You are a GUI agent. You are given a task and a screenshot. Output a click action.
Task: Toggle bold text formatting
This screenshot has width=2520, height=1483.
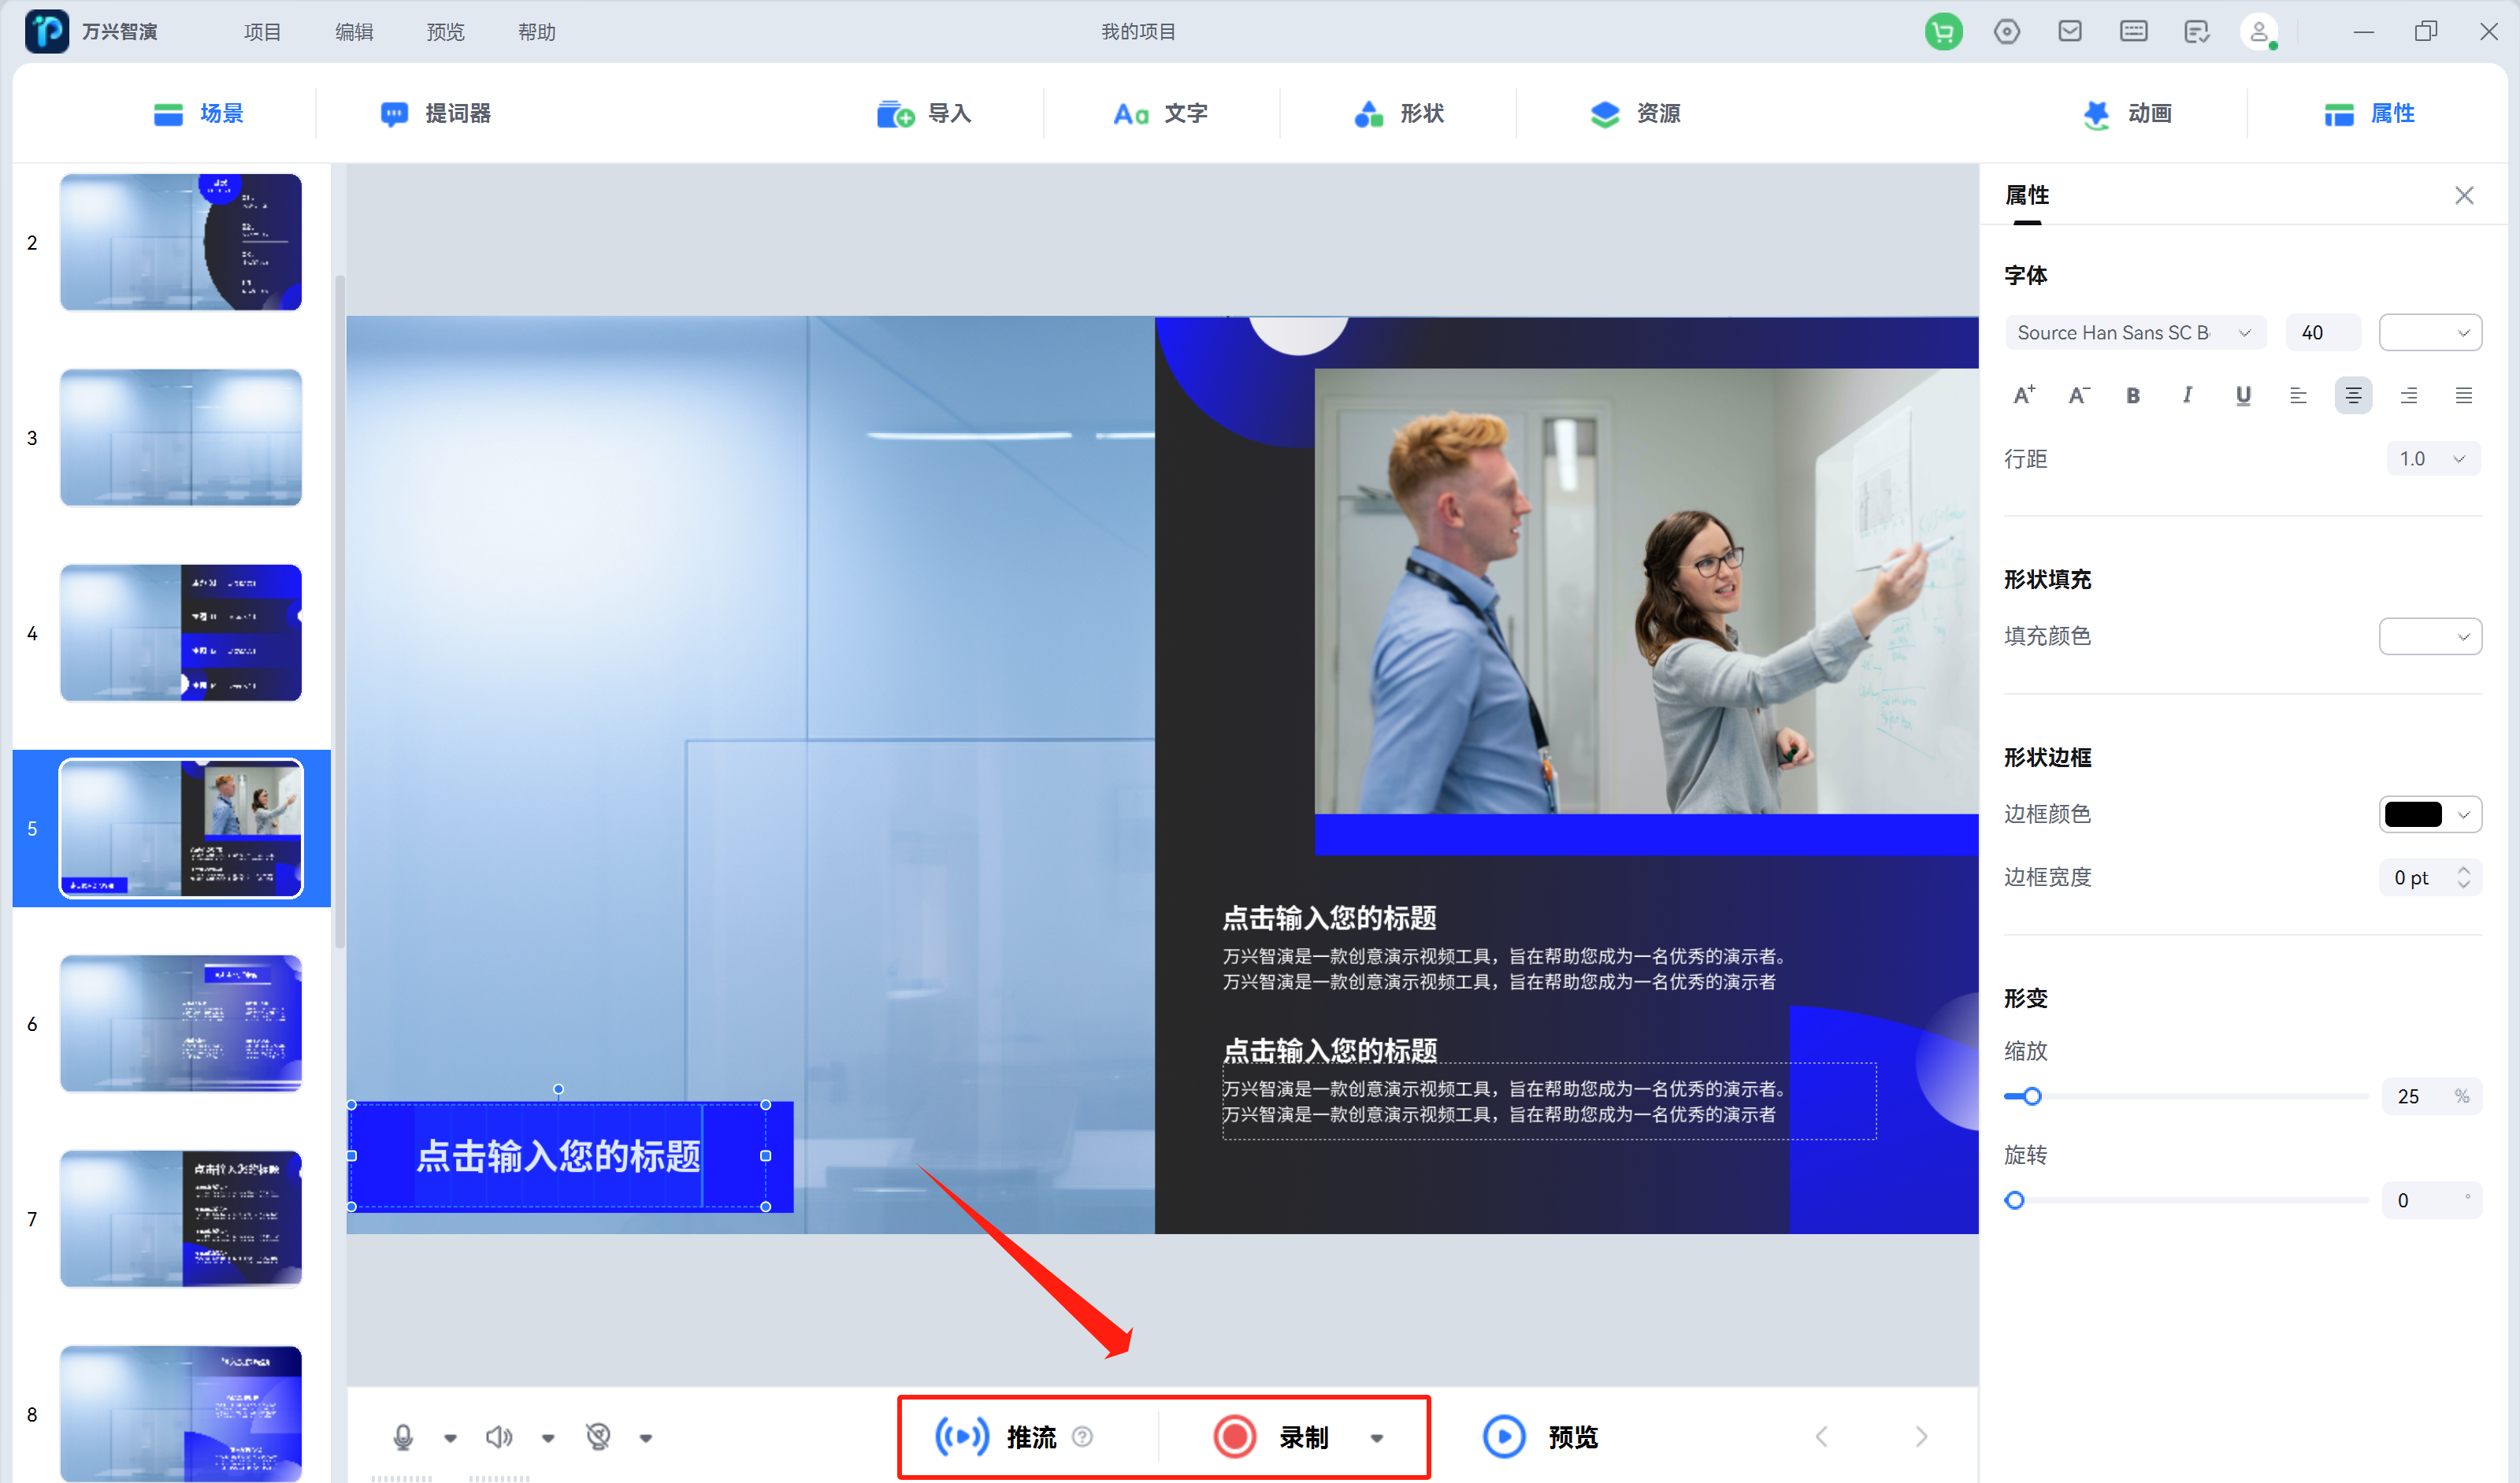(x=2133, y=395)
